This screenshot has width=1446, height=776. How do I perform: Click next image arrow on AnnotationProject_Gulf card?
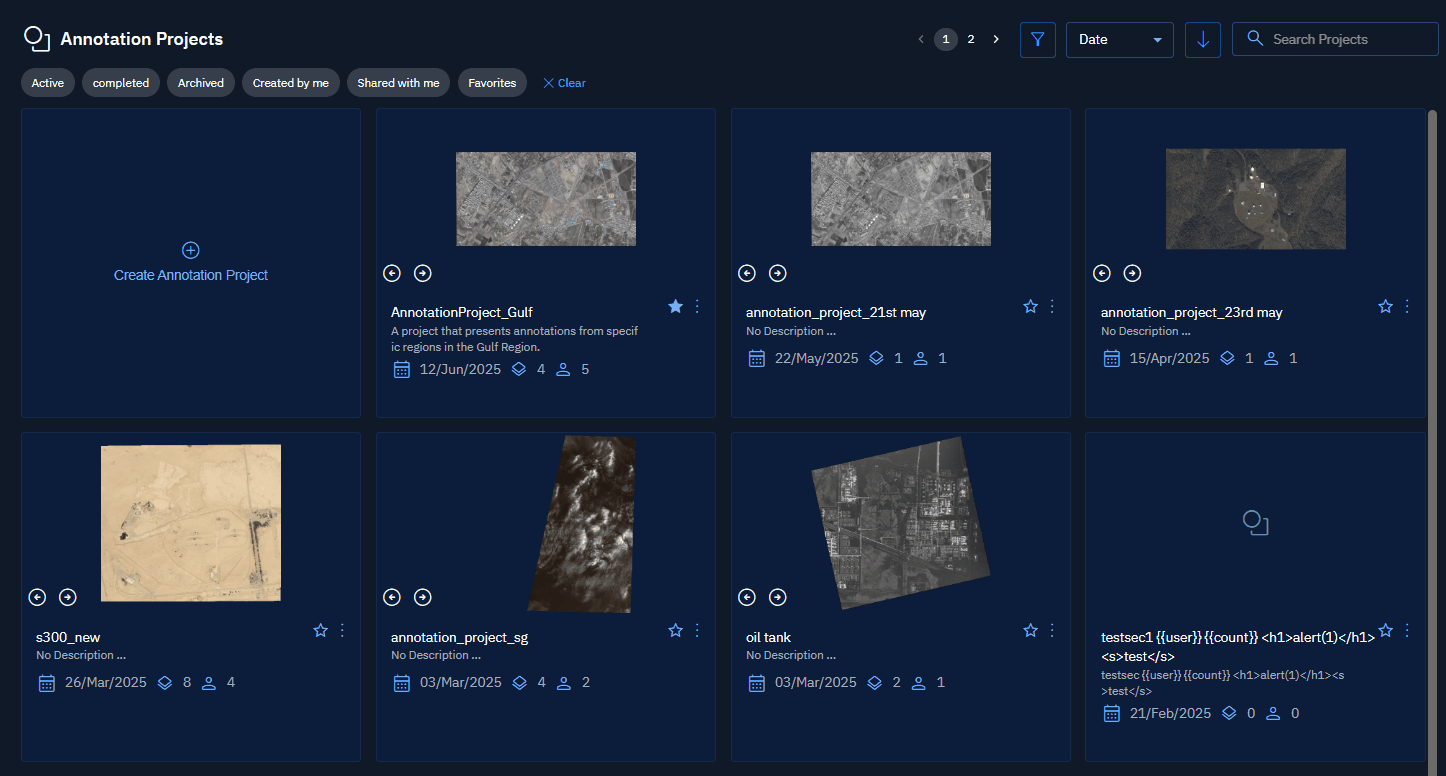pyautogui.click(x=423, y=273)
